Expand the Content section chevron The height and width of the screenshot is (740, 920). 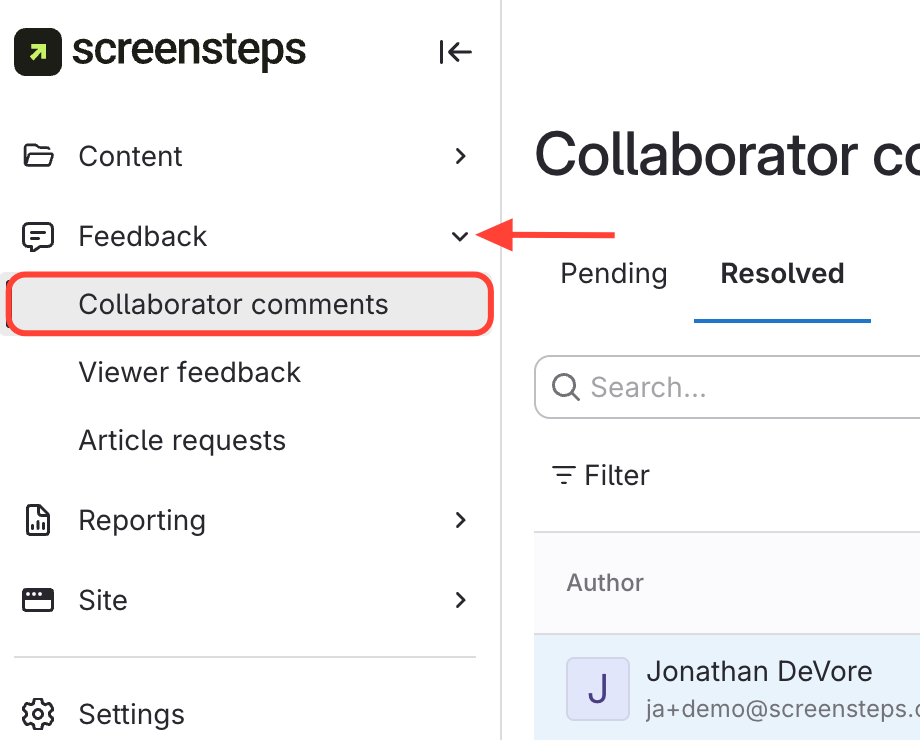[460, 156]
